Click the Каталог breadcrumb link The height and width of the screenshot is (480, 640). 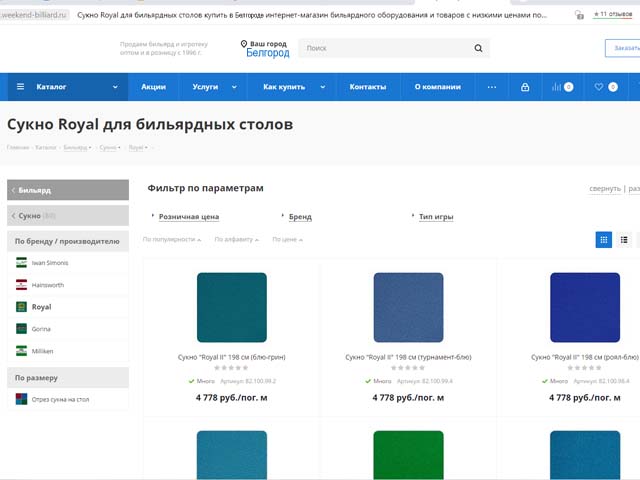tap(46, 147)
